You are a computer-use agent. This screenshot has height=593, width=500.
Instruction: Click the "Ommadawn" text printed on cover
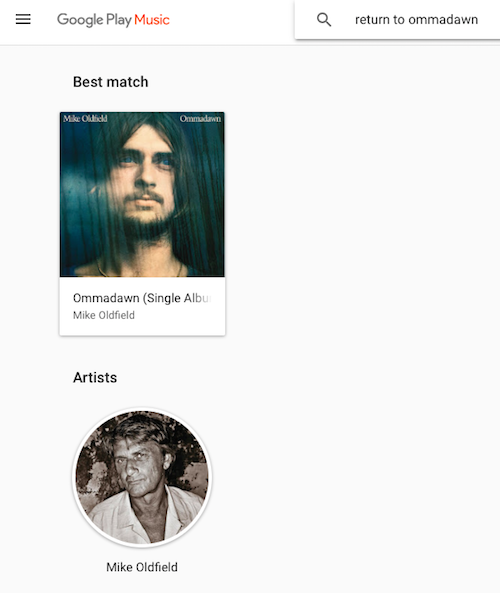coord(200,119)
